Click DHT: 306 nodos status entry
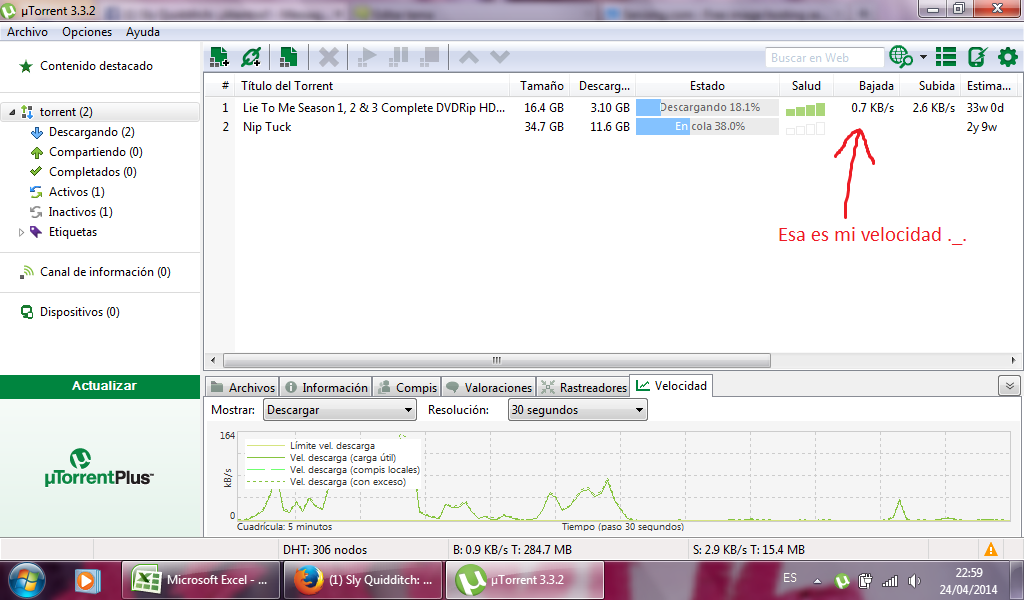 325,550
